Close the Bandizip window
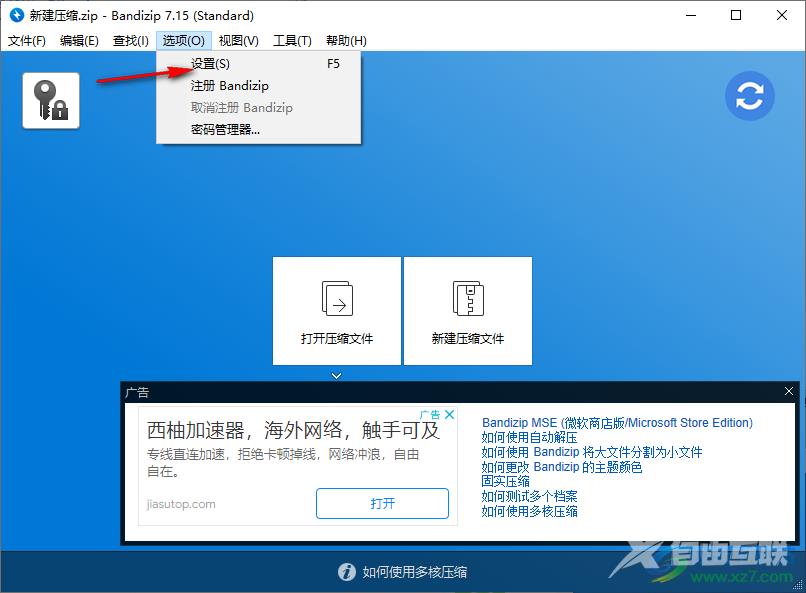806x593 pixels. pyautogui.click(x=781, y=15)
